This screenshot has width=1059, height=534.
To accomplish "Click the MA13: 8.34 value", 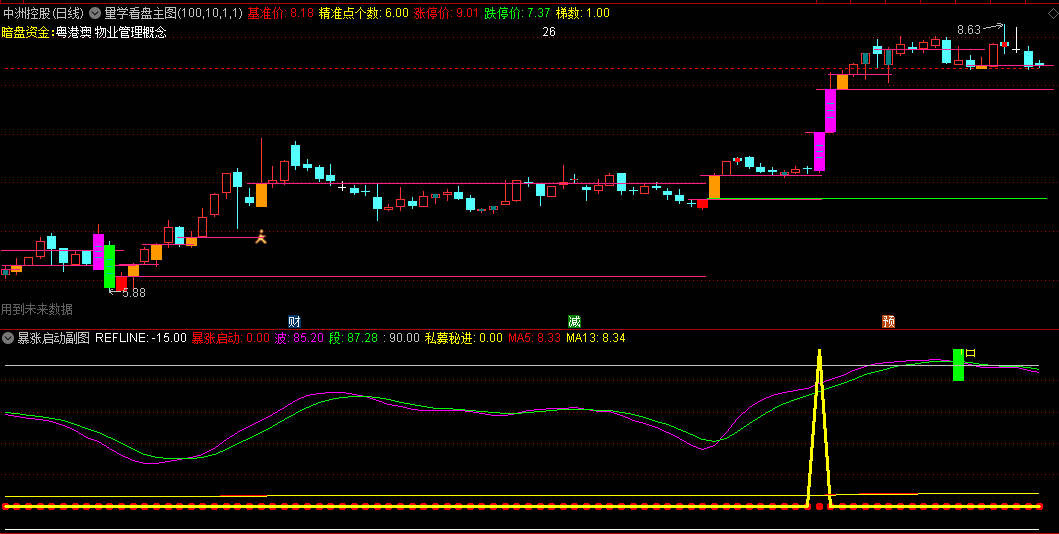I will 596,338.
